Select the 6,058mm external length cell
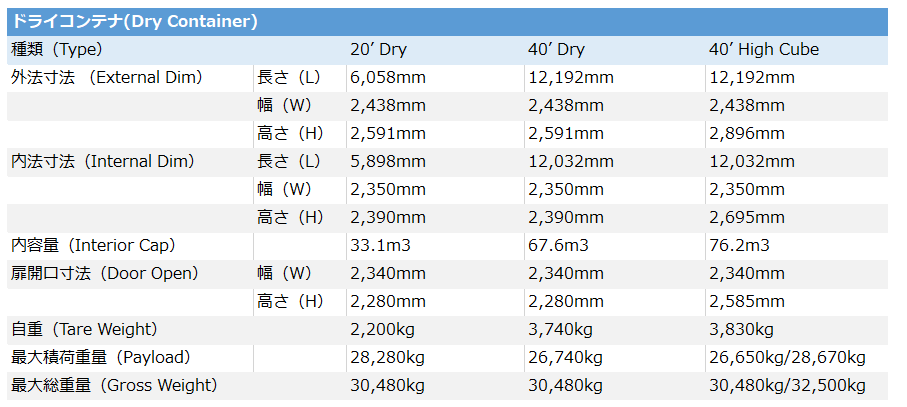 (388, 77)
